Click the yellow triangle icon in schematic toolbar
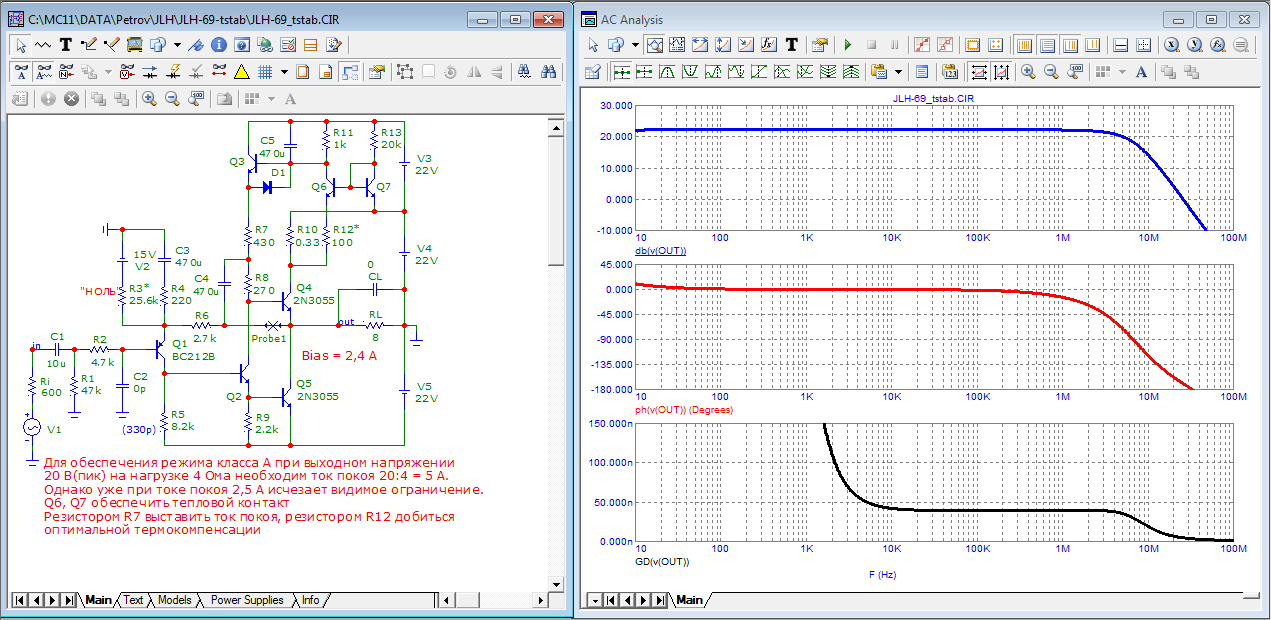Screen dimensions: 1271x620 point(241,72)
